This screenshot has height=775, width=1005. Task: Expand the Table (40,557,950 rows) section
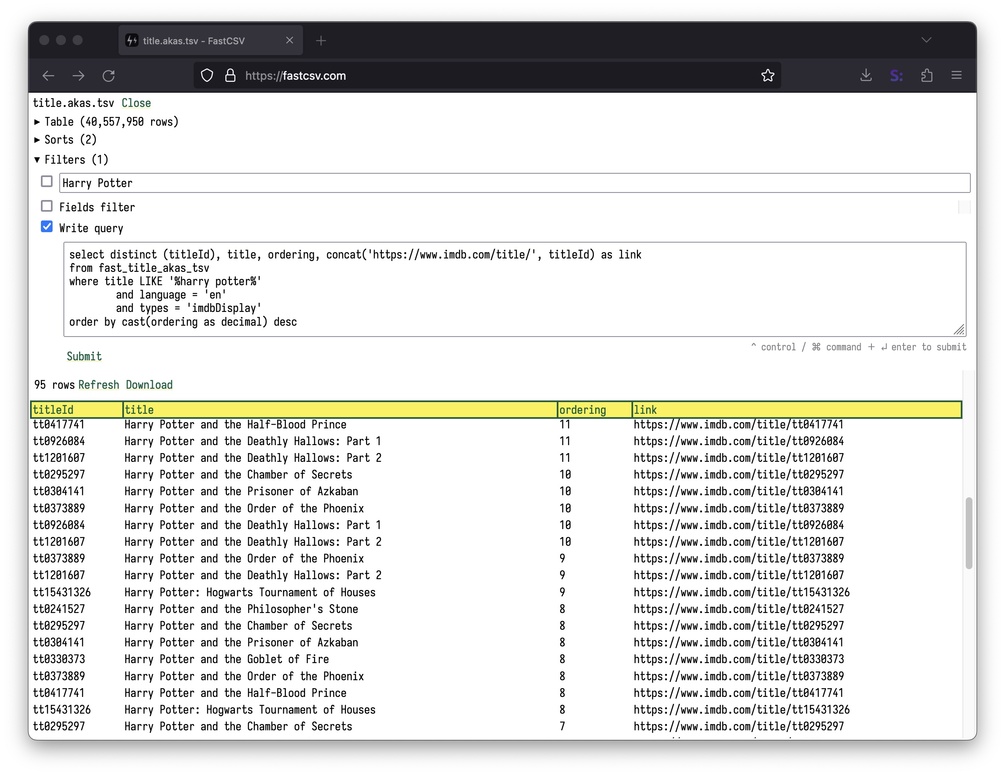tap(106, 122)
